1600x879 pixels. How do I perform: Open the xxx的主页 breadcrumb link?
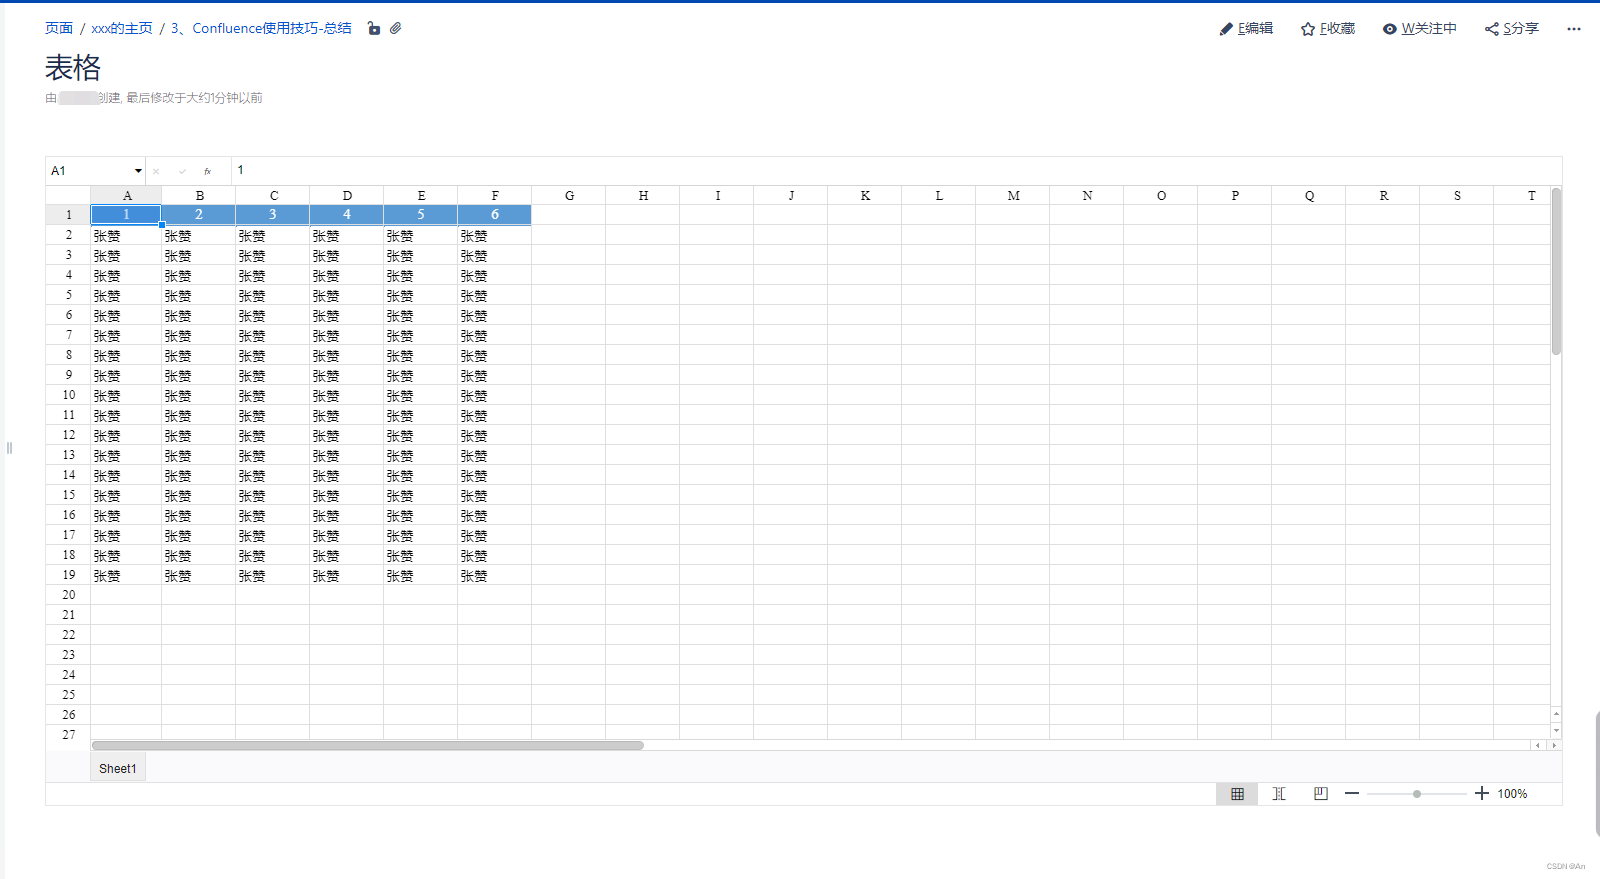tap(122, 28)
